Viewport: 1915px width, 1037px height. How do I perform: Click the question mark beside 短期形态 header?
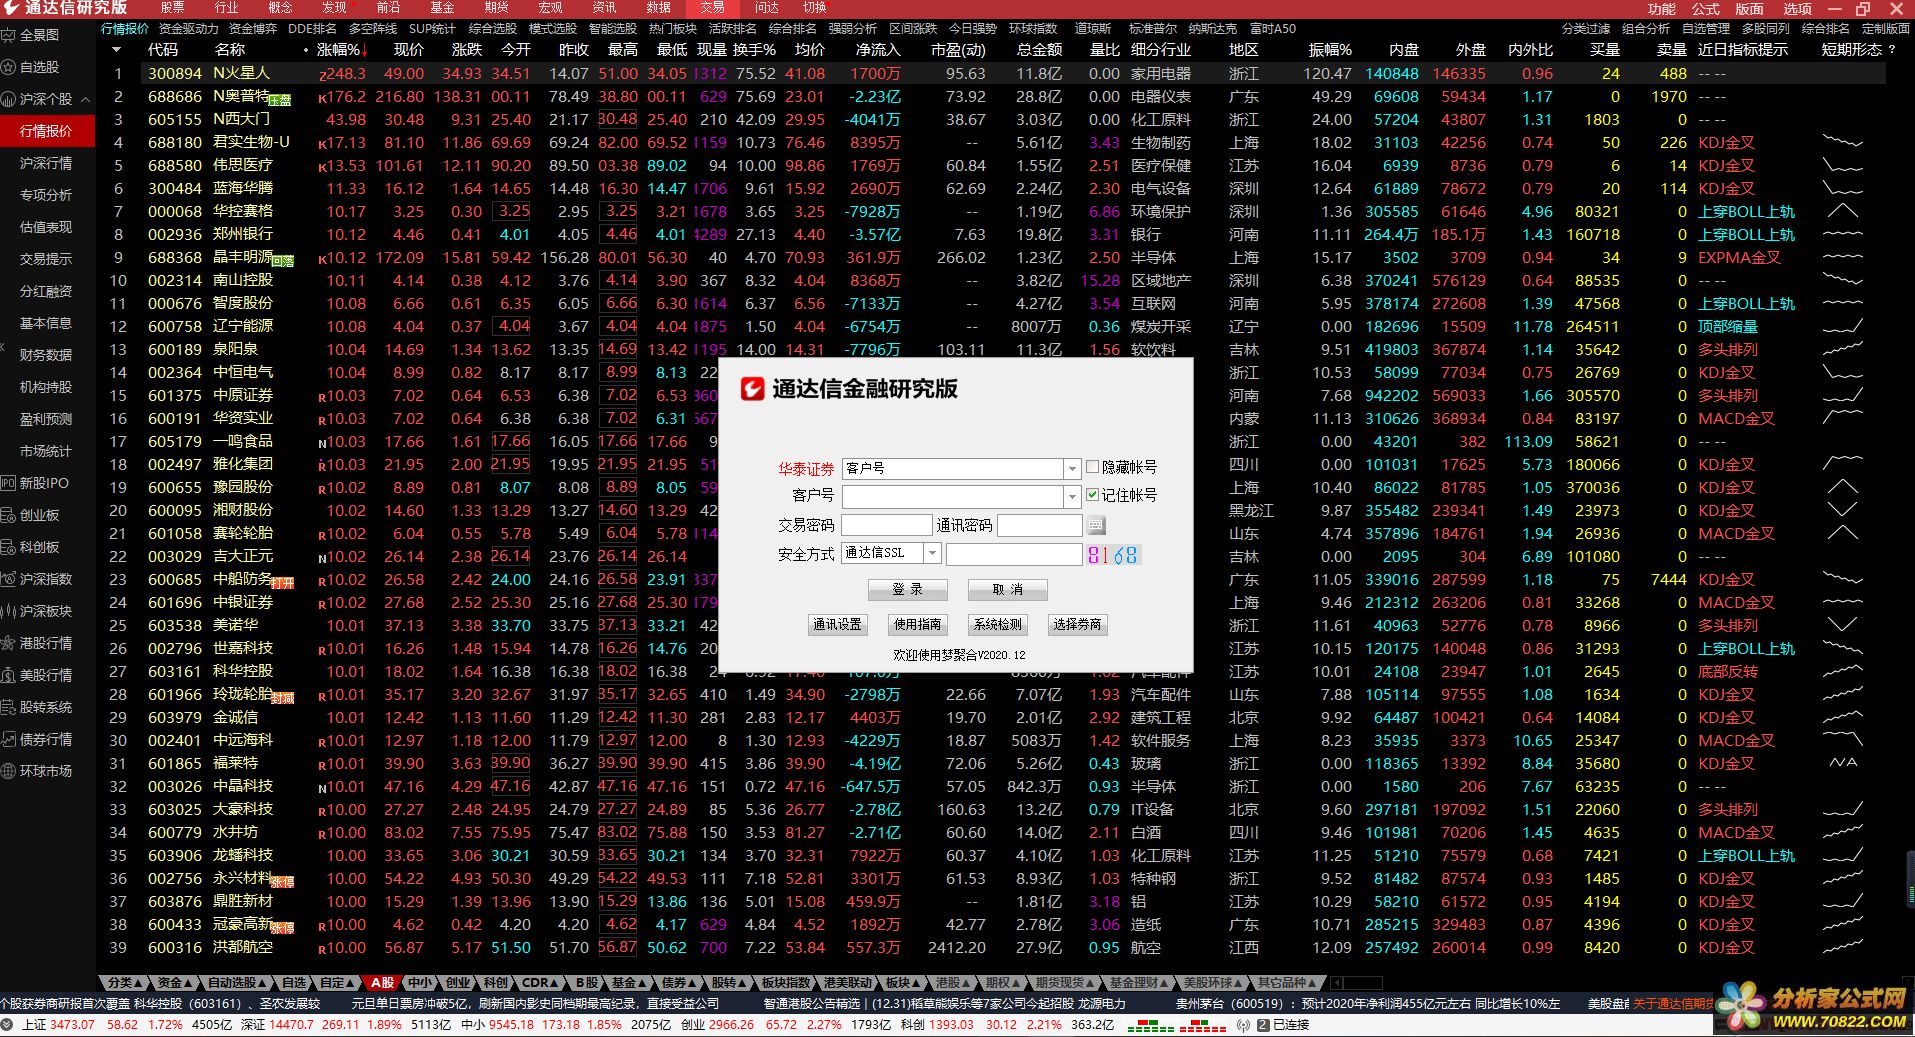coord(1891,49)
